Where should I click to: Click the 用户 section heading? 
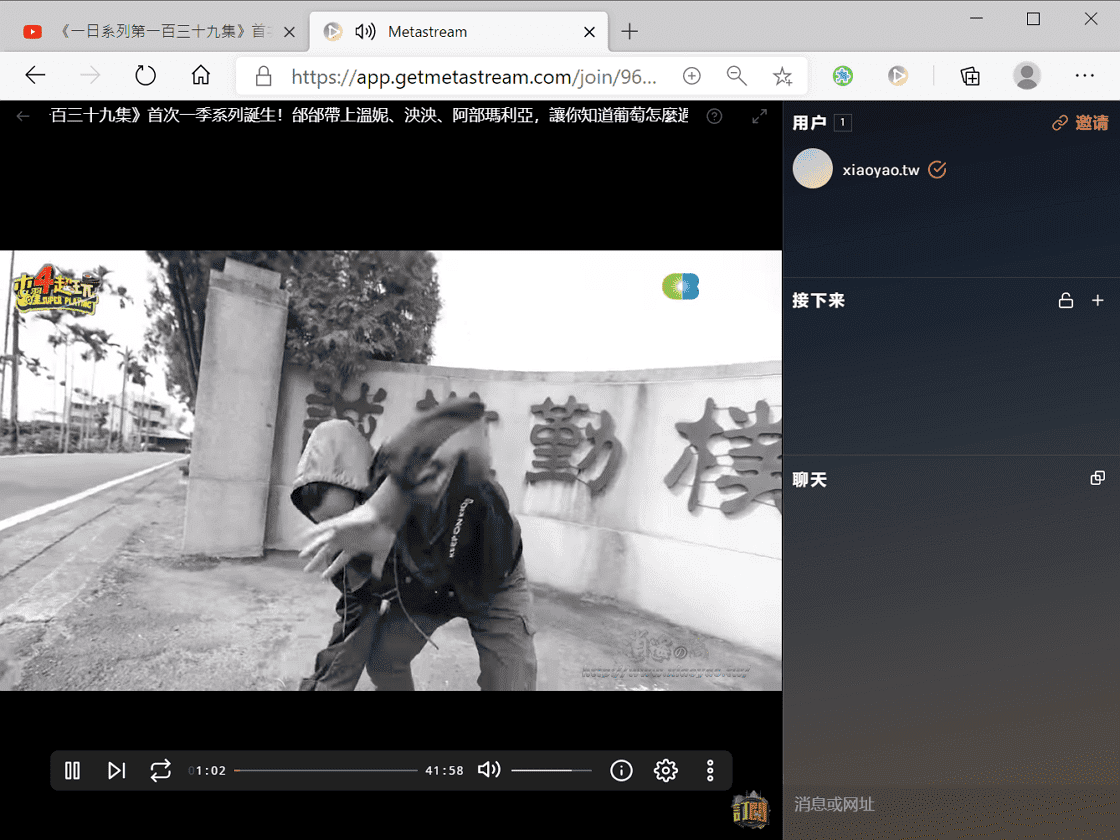tap(809, 123)
